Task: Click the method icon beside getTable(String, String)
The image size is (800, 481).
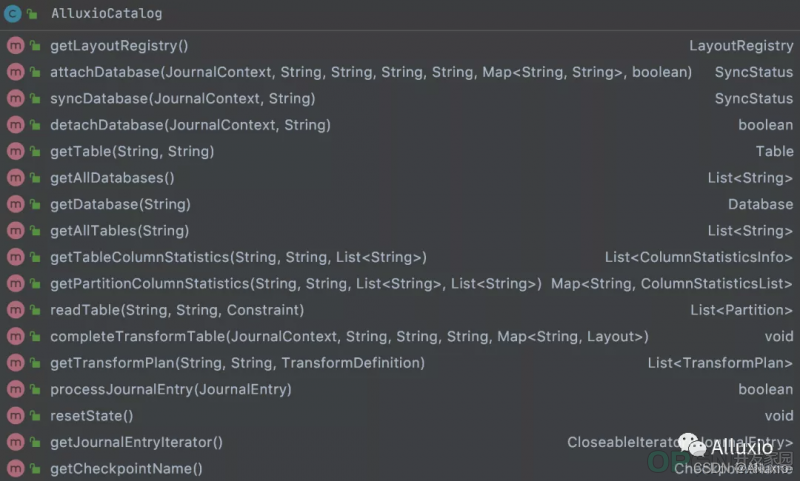Action: (x=15, y=151)
